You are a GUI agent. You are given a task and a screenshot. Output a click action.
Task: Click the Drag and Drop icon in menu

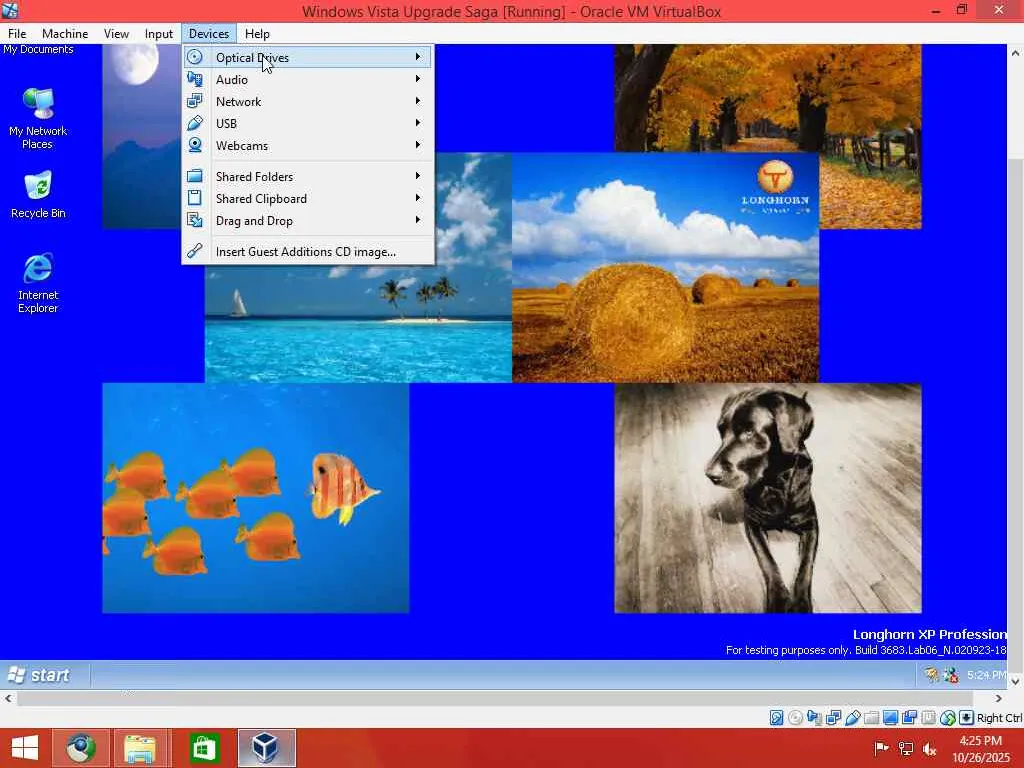[x=195, y=220]
